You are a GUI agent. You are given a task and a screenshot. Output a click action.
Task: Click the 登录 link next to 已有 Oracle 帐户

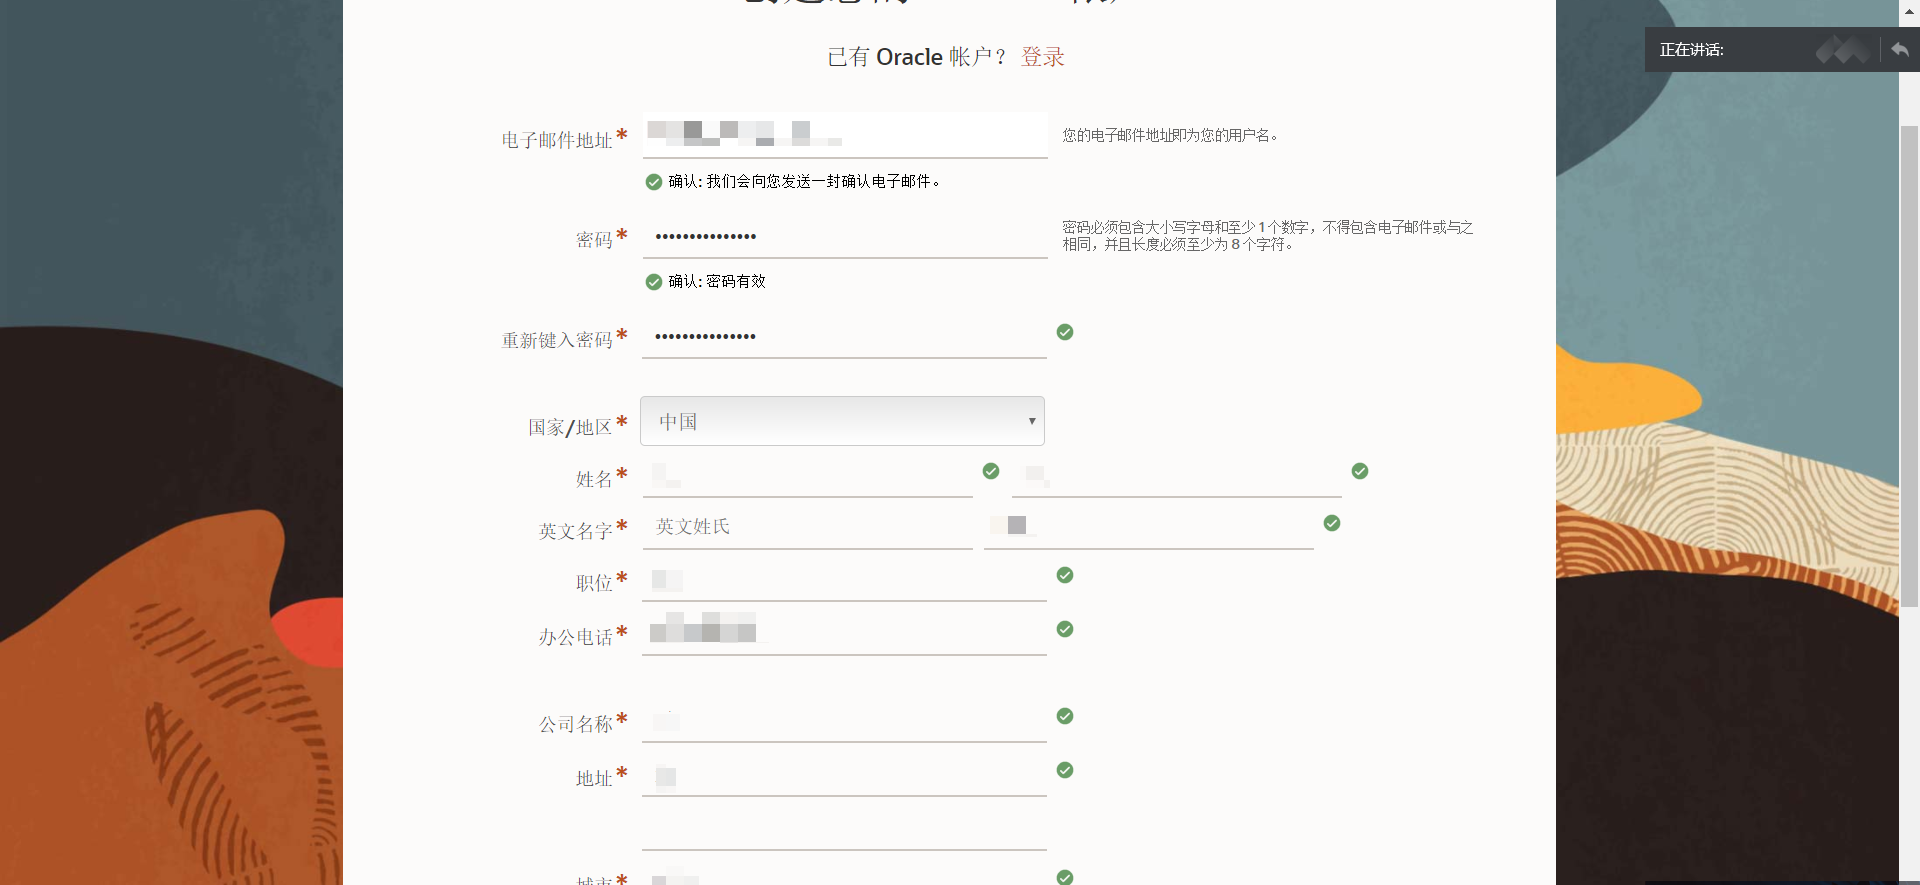(1042, 57)
